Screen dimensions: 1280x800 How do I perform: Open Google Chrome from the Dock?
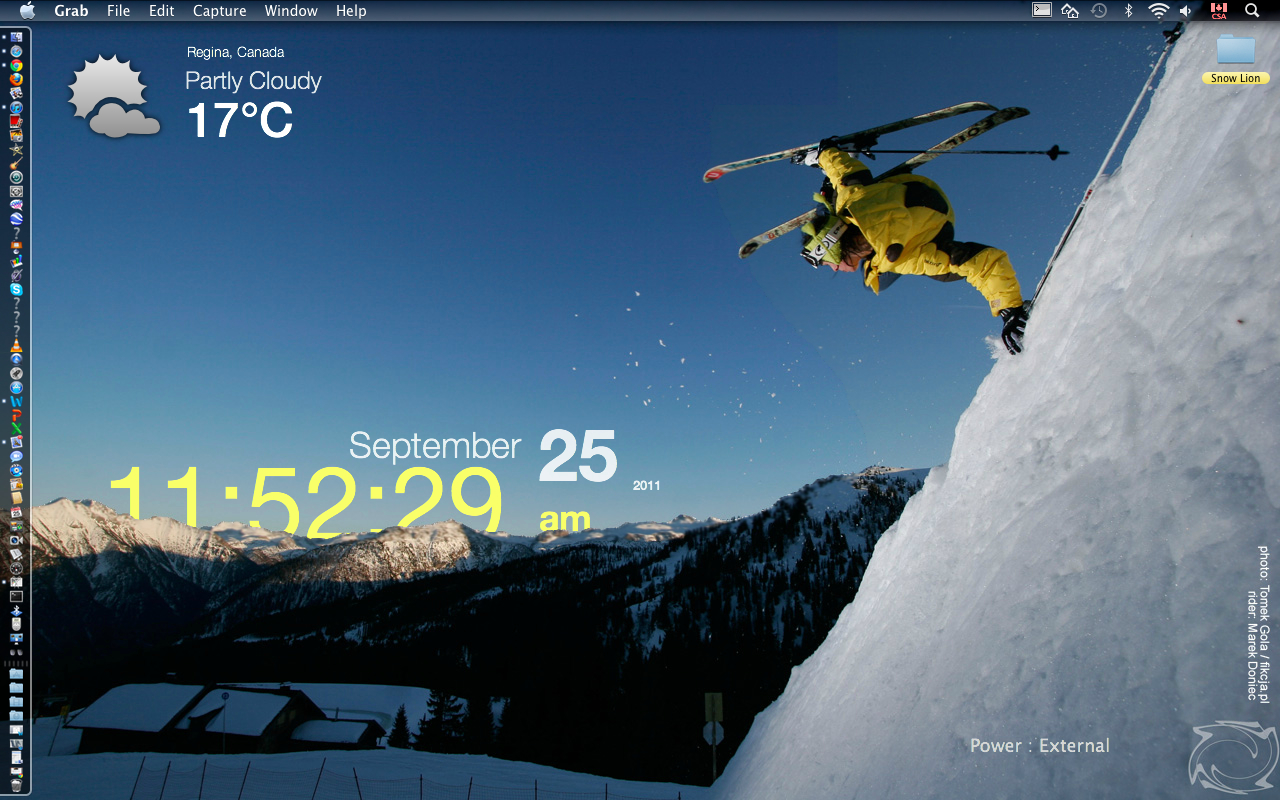pos(16,65)
